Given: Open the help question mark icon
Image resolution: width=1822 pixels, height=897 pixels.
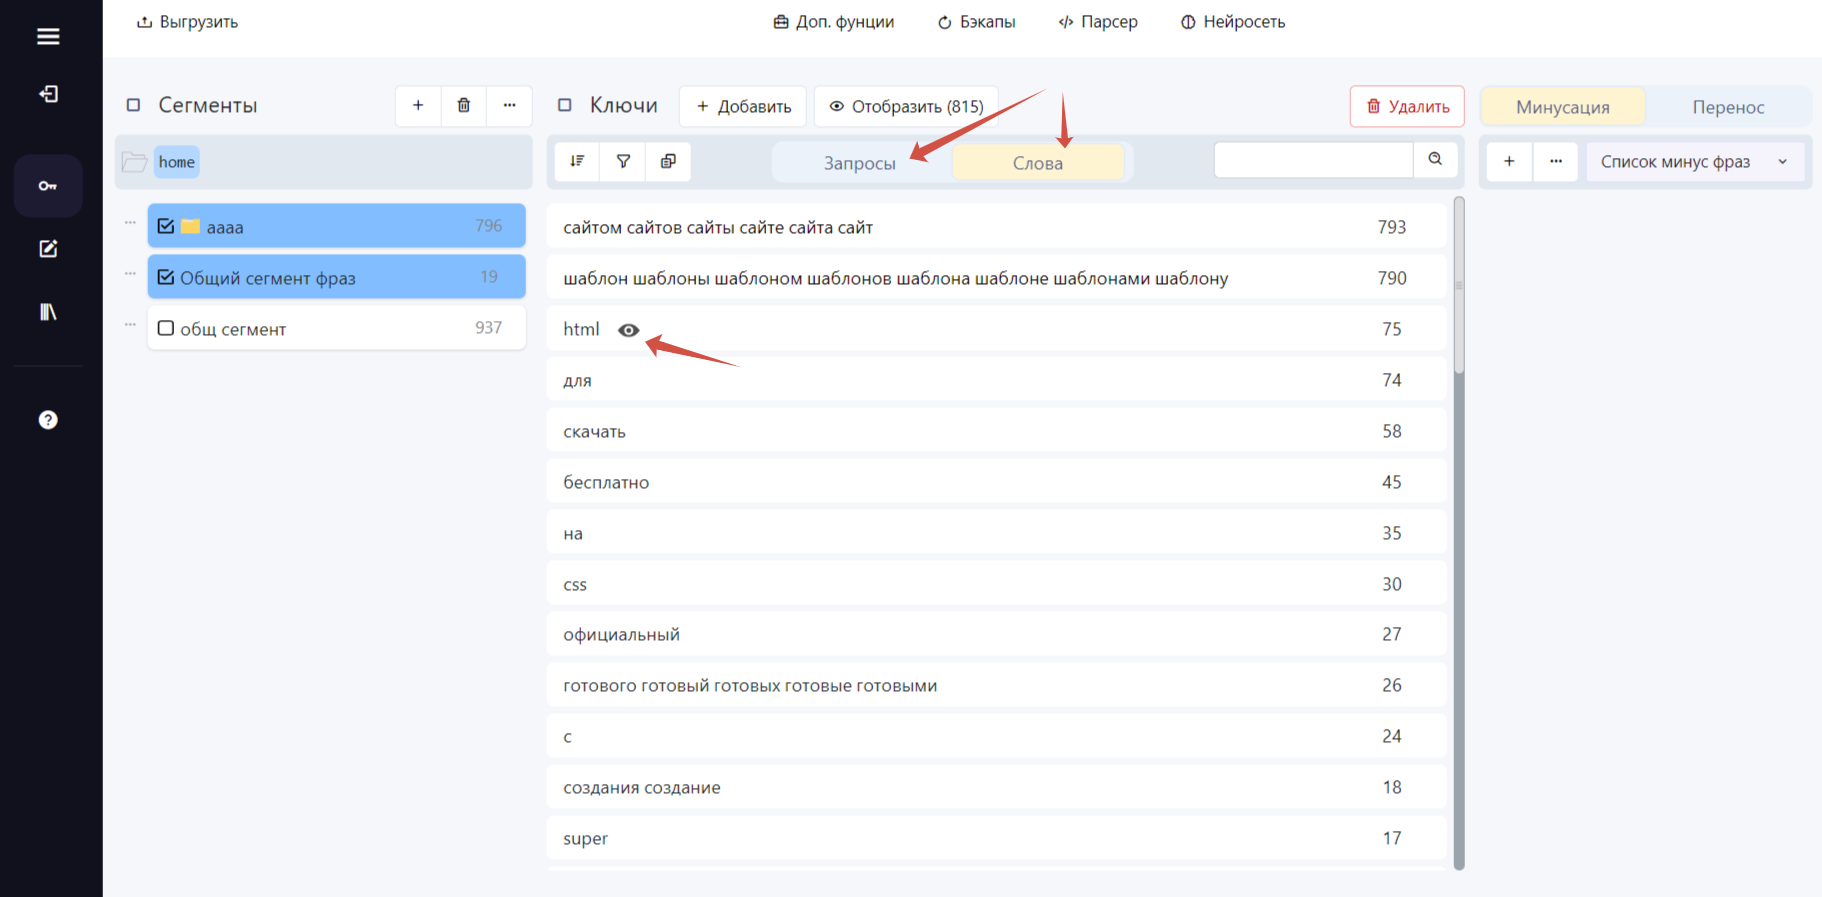Looking at the screenshot, I should pyautogui.click(x=48, y=420).
